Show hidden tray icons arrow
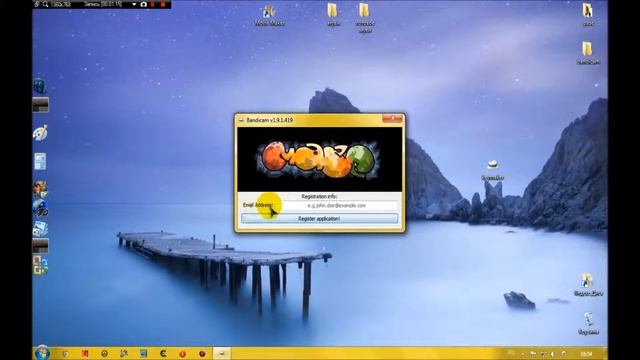640x360 pixels. click(522, 354)
